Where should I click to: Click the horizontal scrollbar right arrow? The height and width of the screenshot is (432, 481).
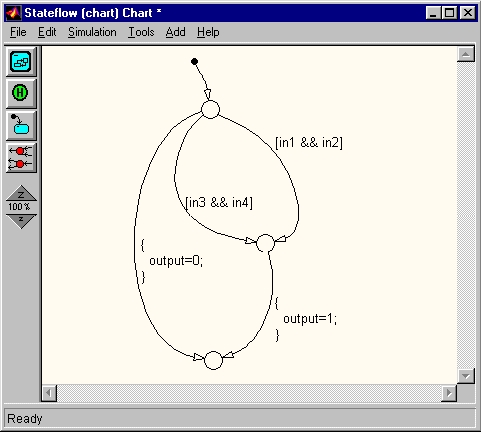(x=449, y=393)
